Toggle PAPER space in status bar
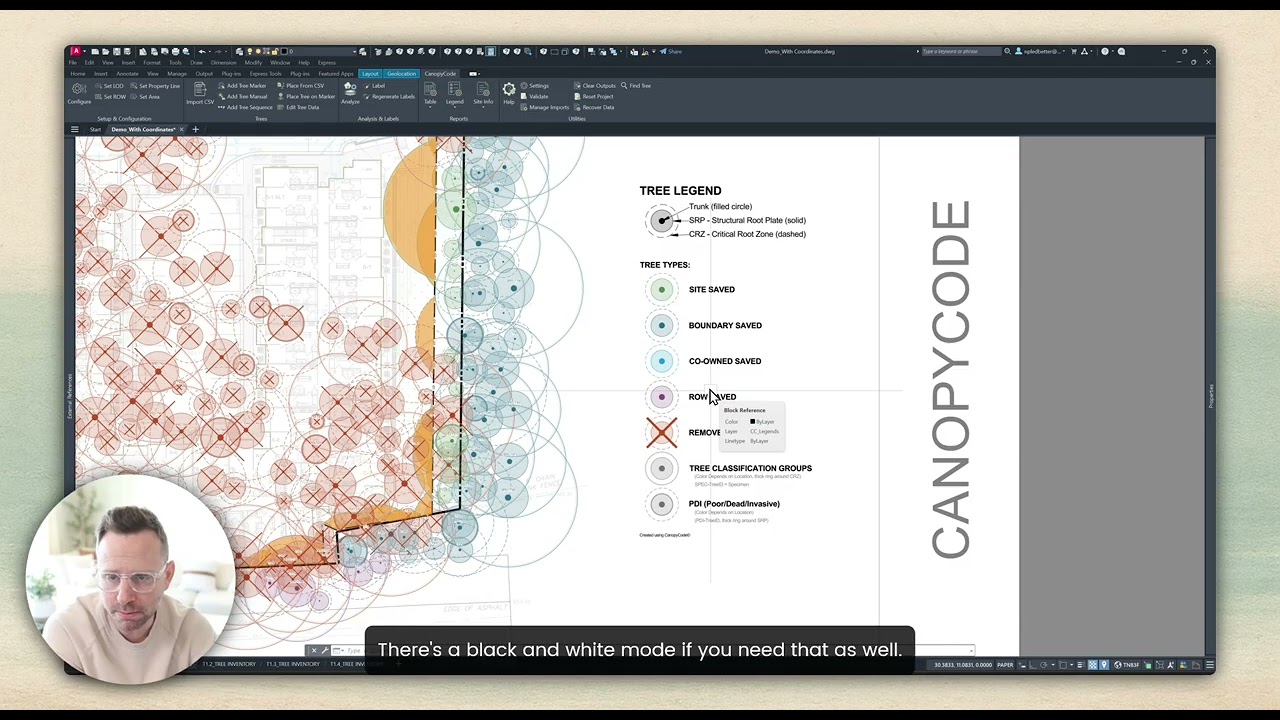This screenshot has width=1280, height=720. click(1005, 665)
